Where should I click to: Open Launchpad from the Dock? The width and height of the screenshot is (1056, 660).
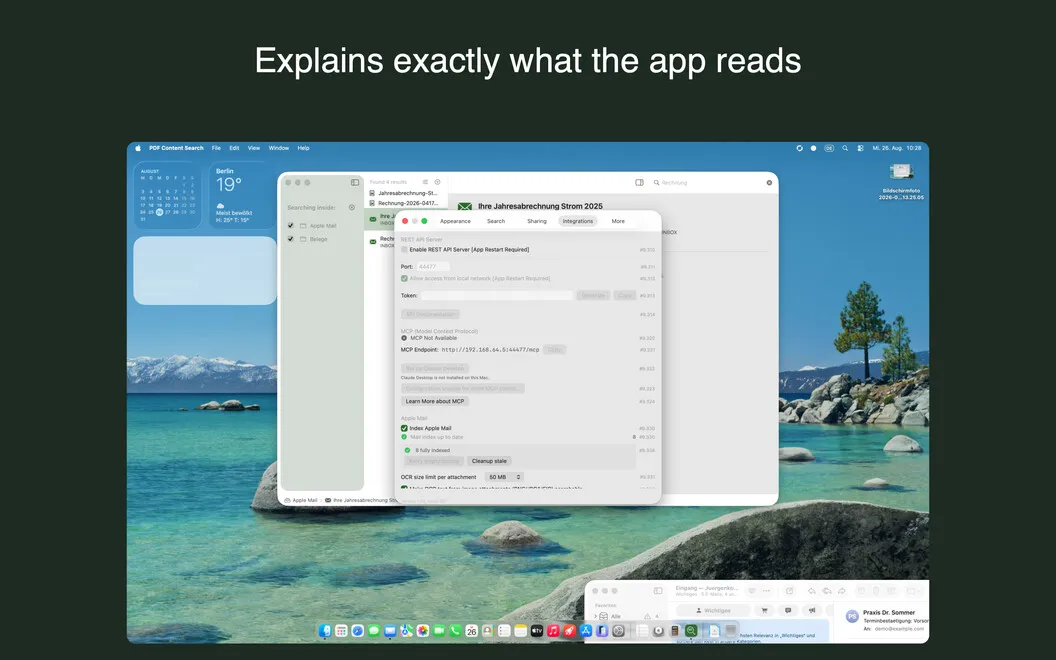point(341,630)
